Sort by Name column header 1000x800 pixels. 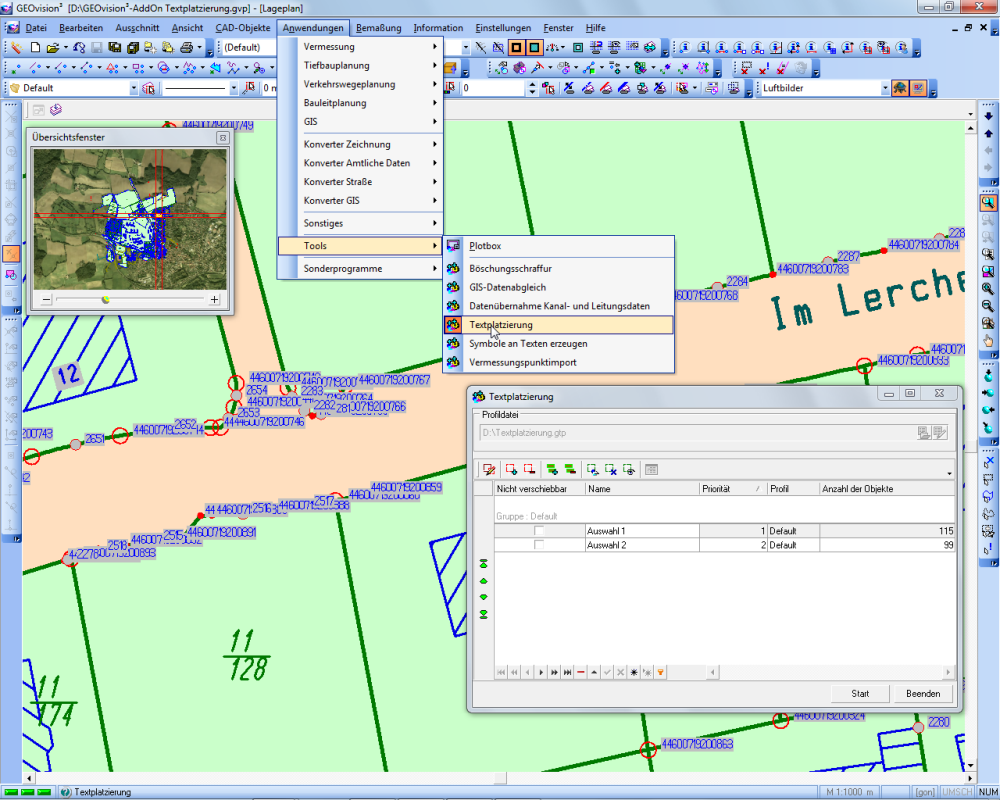click(642, 489)
